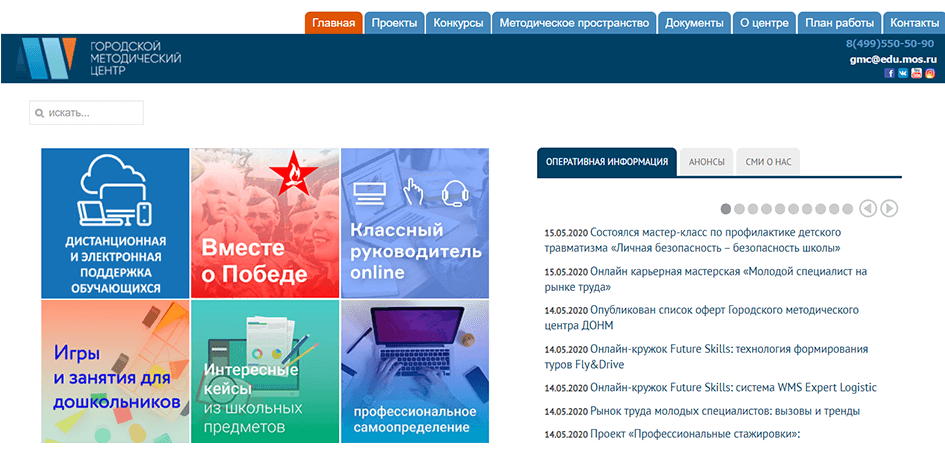Open Онлайн карьерная мастерская news link
Image resolution: width=945 pixels, height=449 pixels.
(705, 279)
